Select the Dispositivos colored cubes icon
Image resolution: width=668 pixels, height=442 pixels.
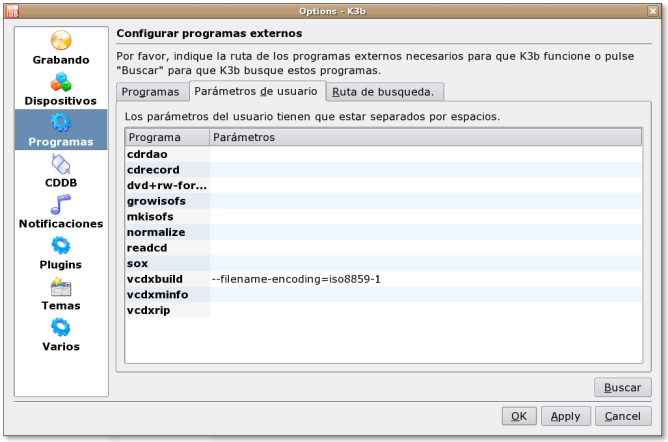[x=61, y=82]
